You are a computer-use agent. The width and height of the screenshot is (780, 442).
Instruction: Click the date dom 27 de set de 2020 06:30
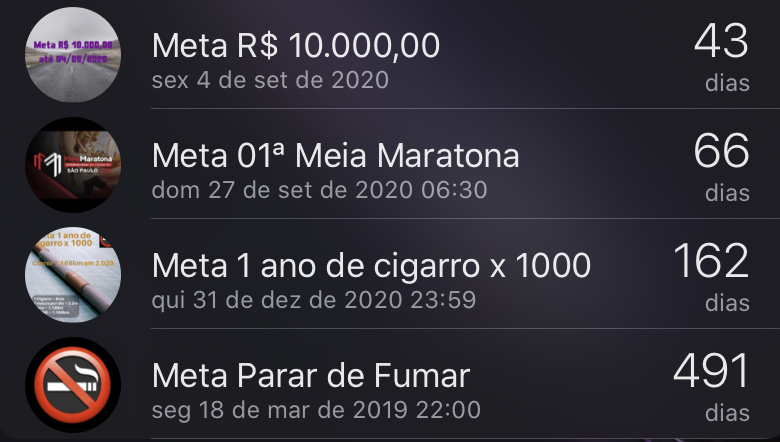[x=319, y=190]
